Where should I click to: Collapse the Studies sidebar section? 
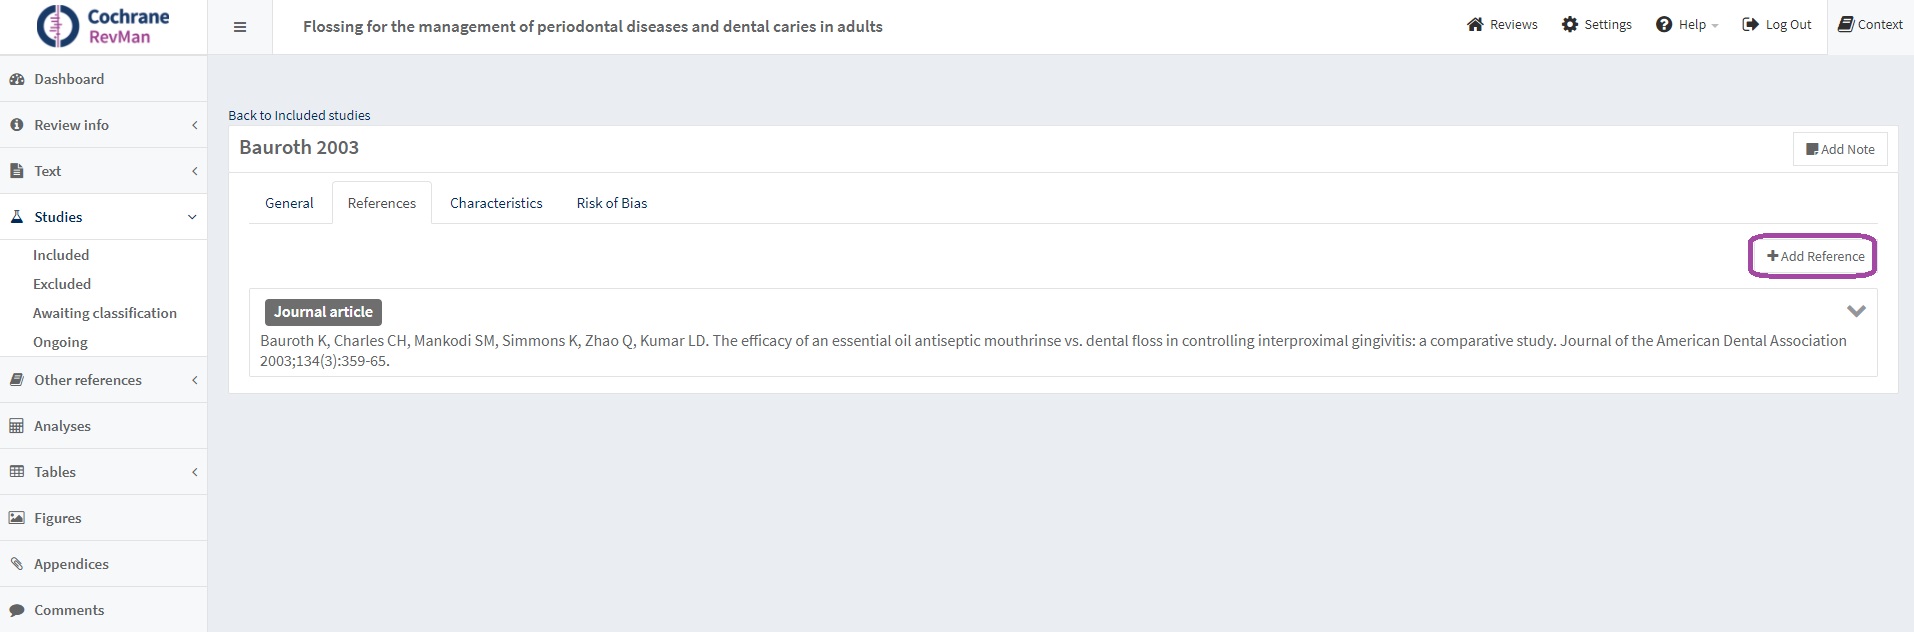(192, 217)
